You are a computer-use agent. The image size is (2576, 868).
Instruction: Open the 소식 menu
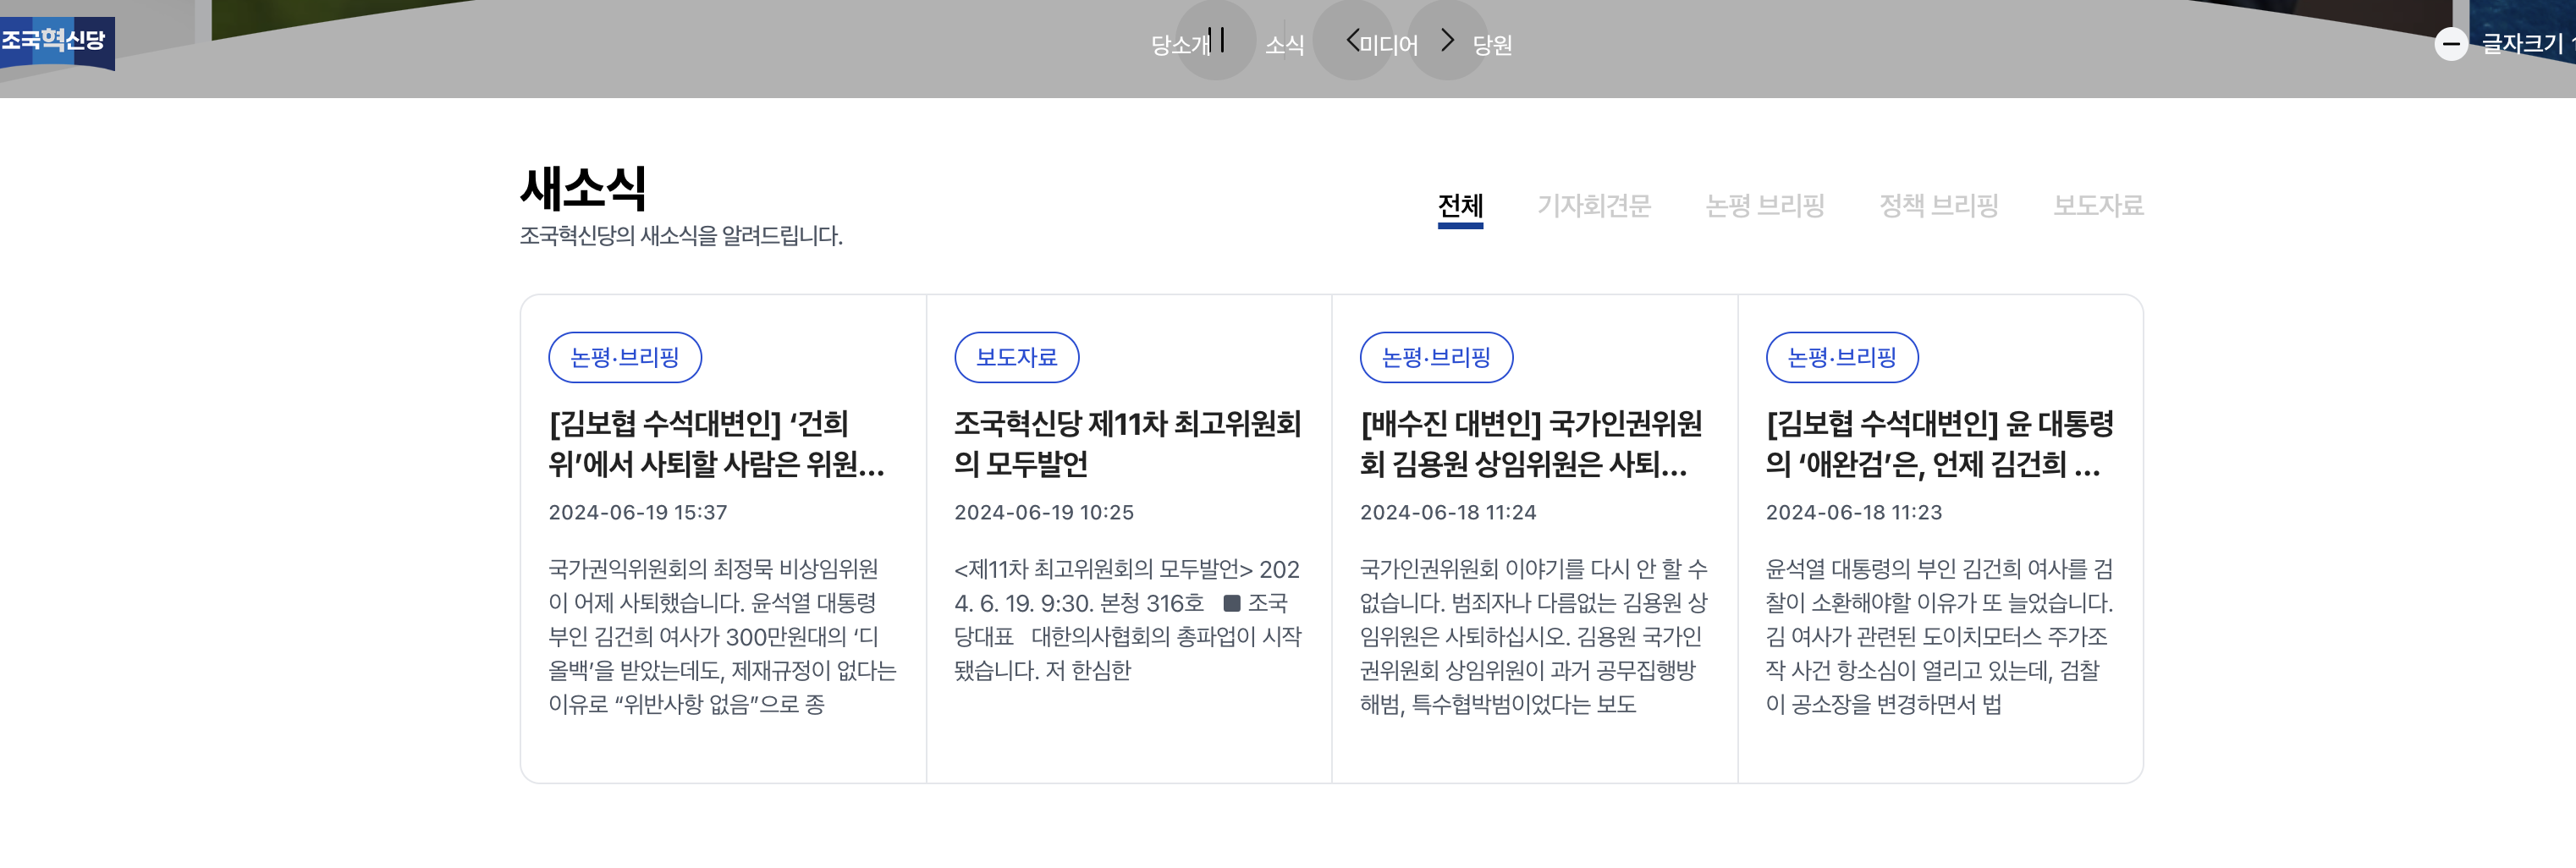click(x=1285, y=45)
